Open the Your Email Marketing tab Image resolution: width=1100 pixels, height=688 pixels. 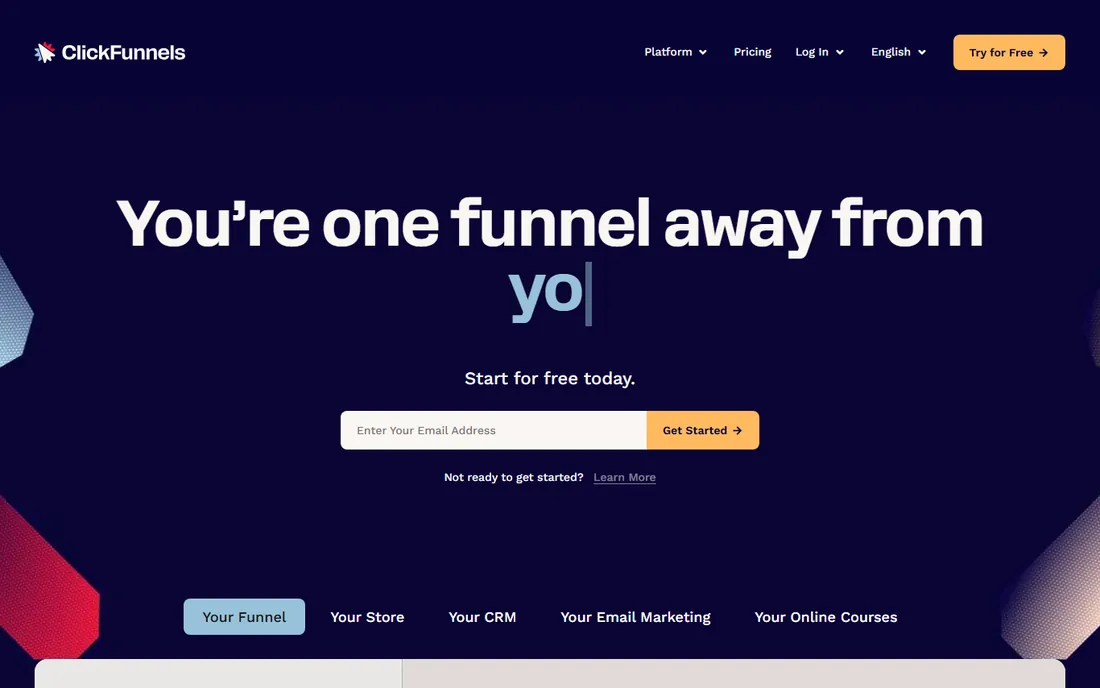(636, 616)
